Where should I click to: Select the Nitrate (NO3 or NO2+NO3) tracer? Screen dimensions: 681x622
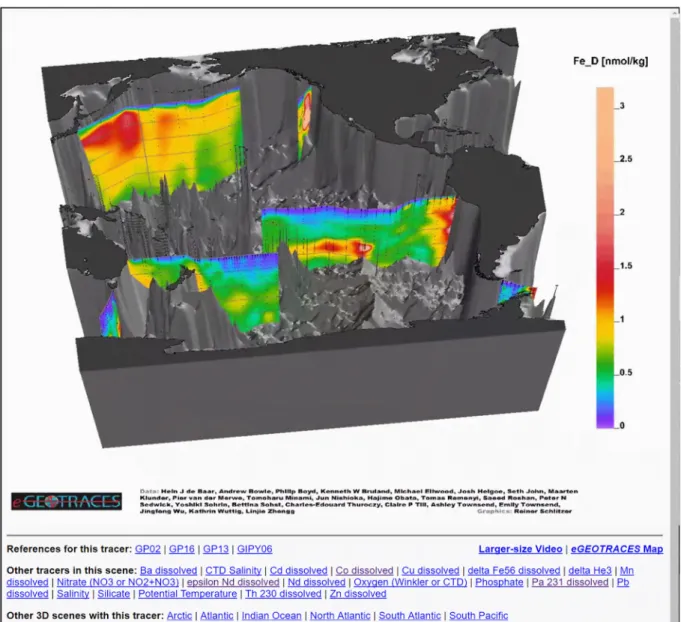[118, 582]
